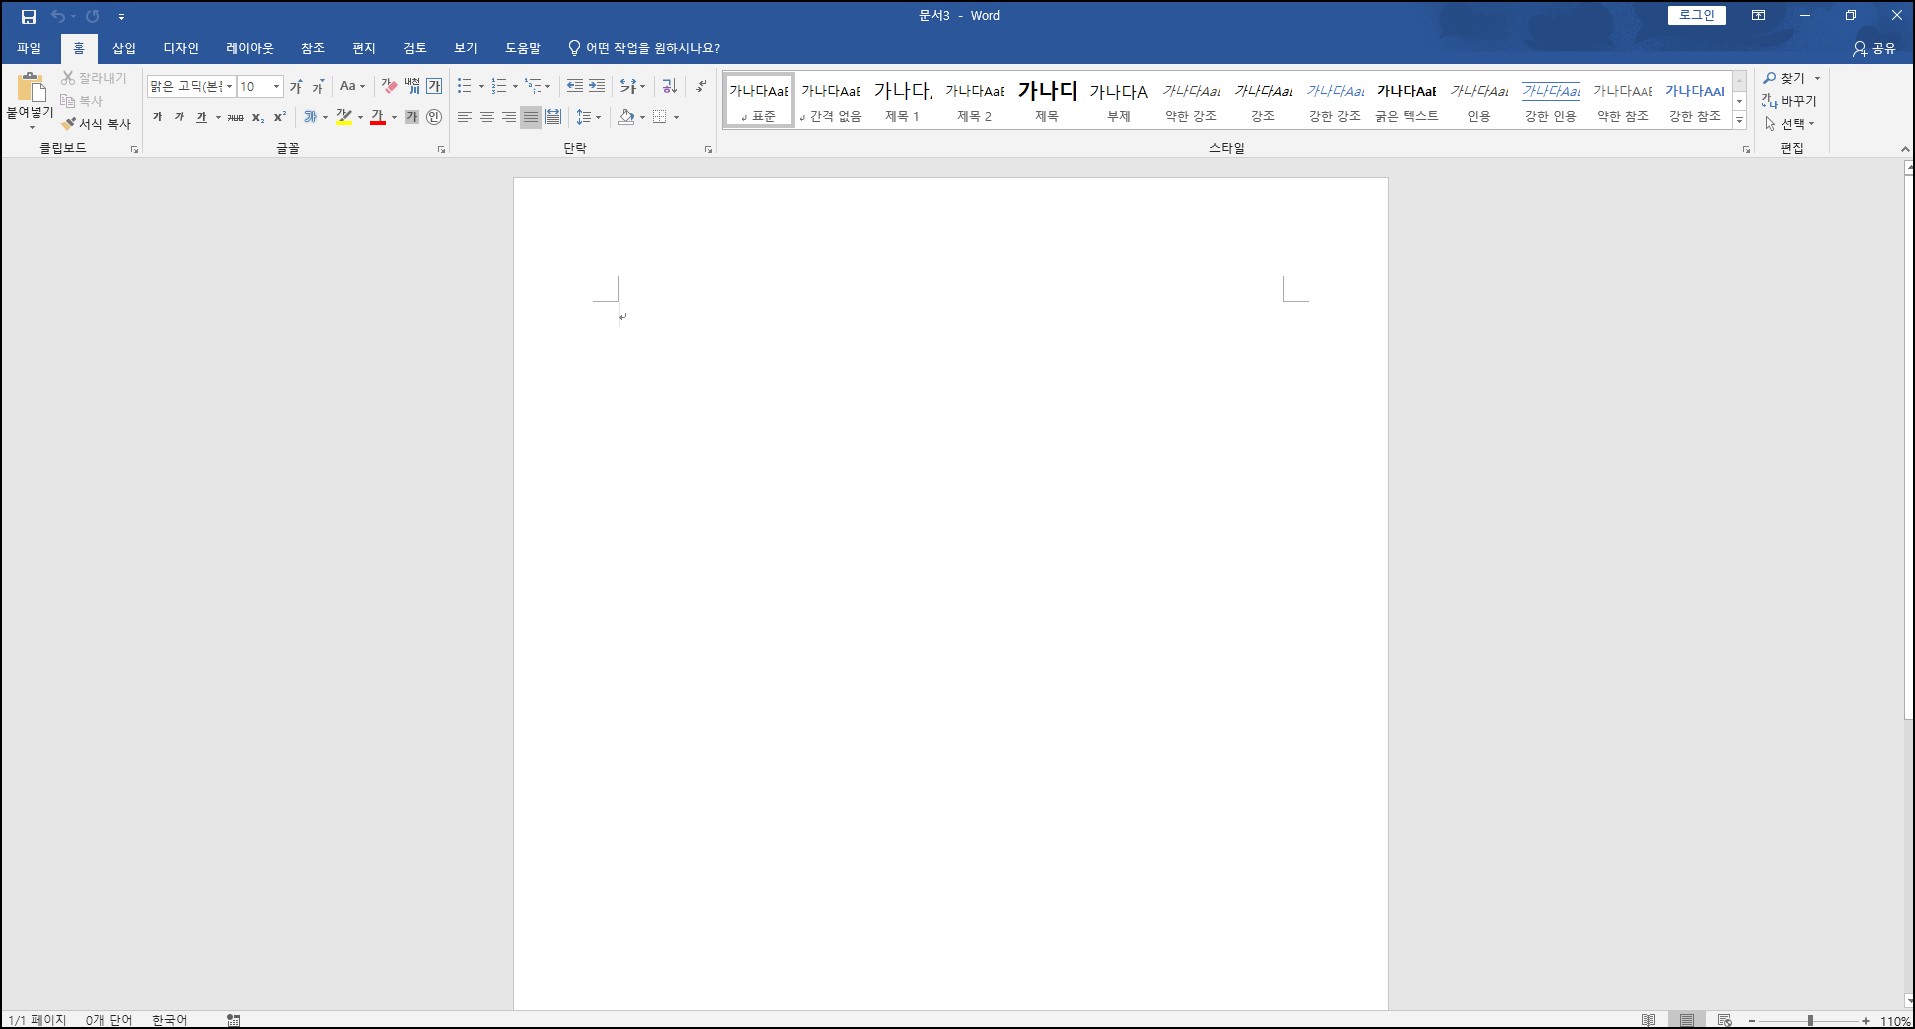The image size is (1915, 1029).
Task: Toggle character shading (gray 가) button
Action: tap(412, 117)
